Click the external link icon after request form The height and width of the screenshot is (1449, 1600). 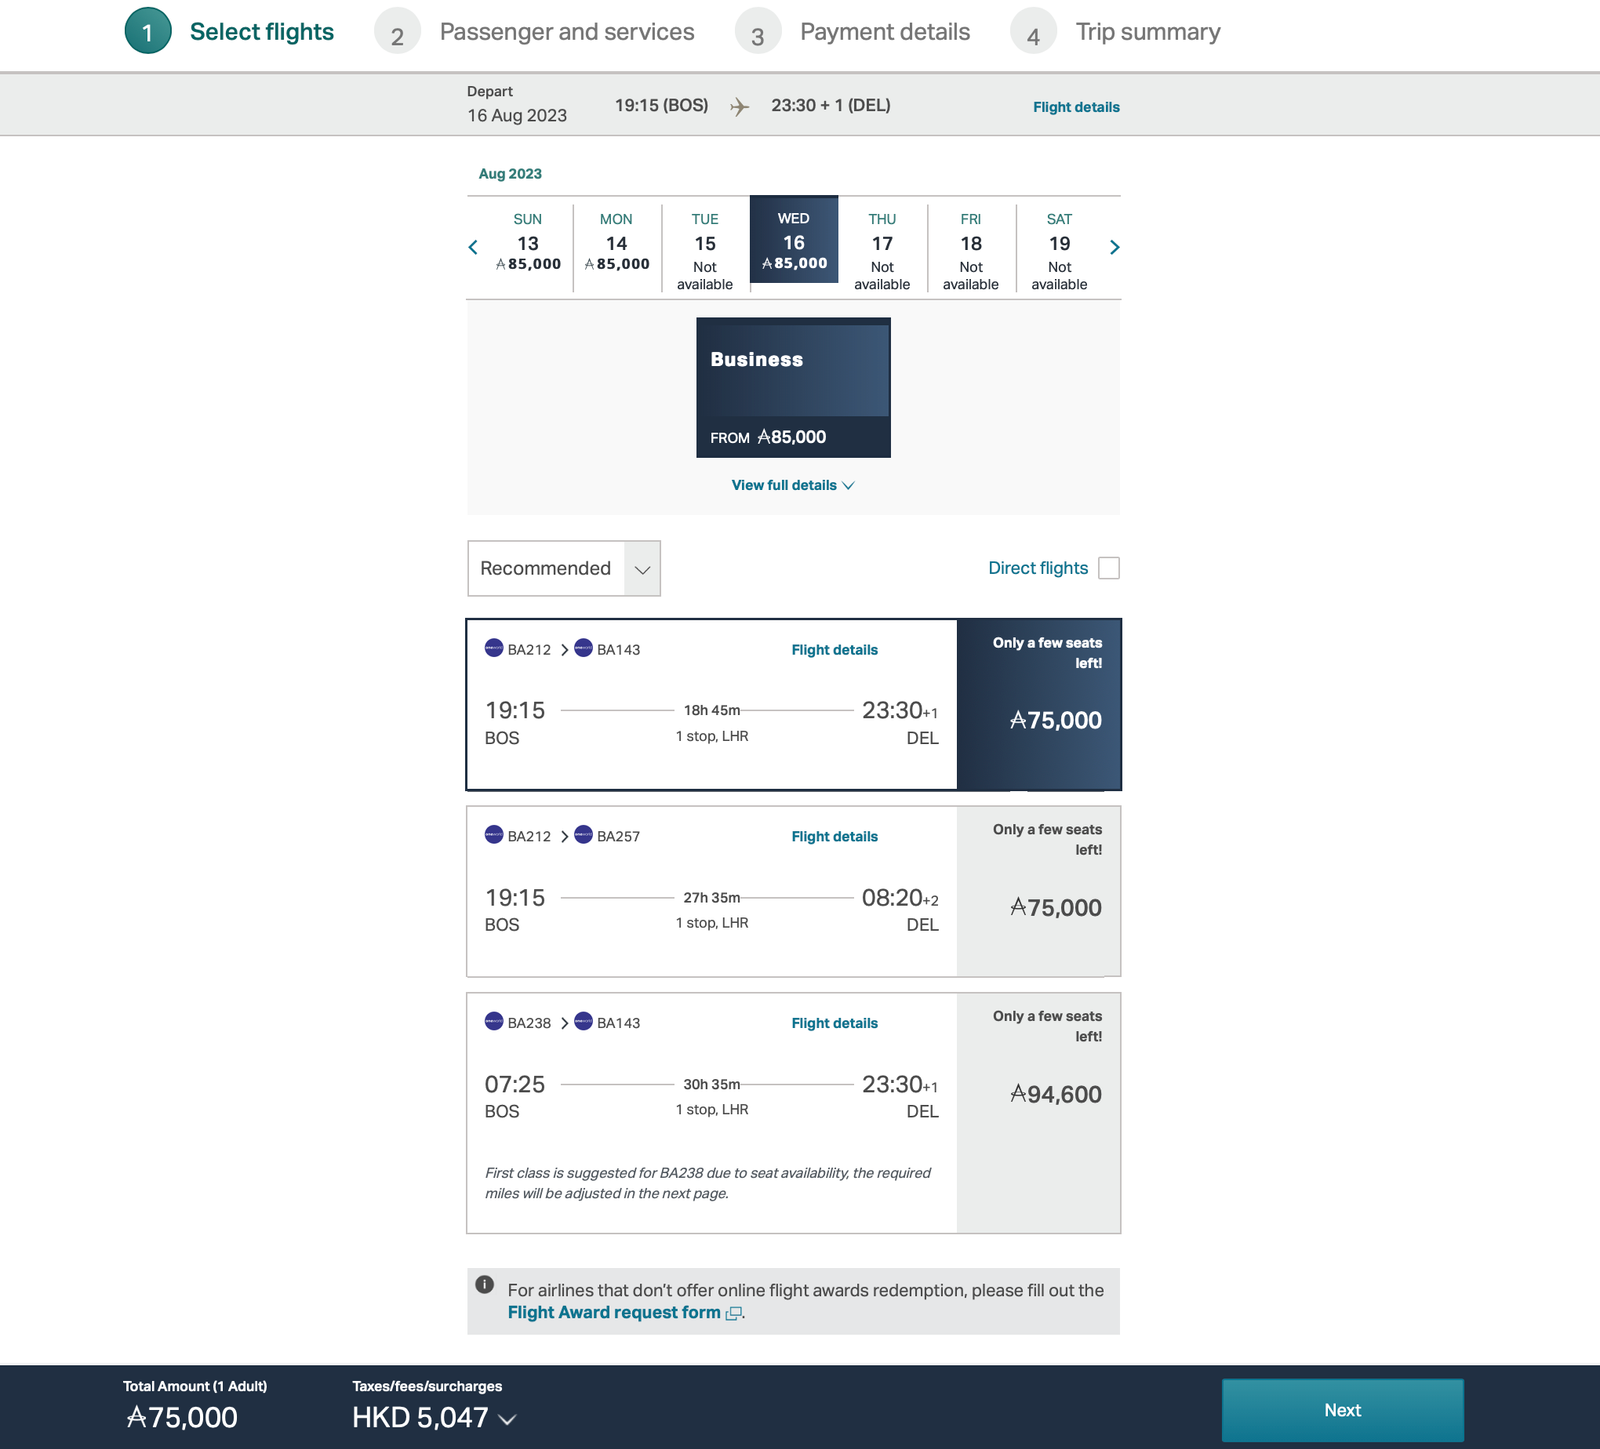tap(733, 1314)
